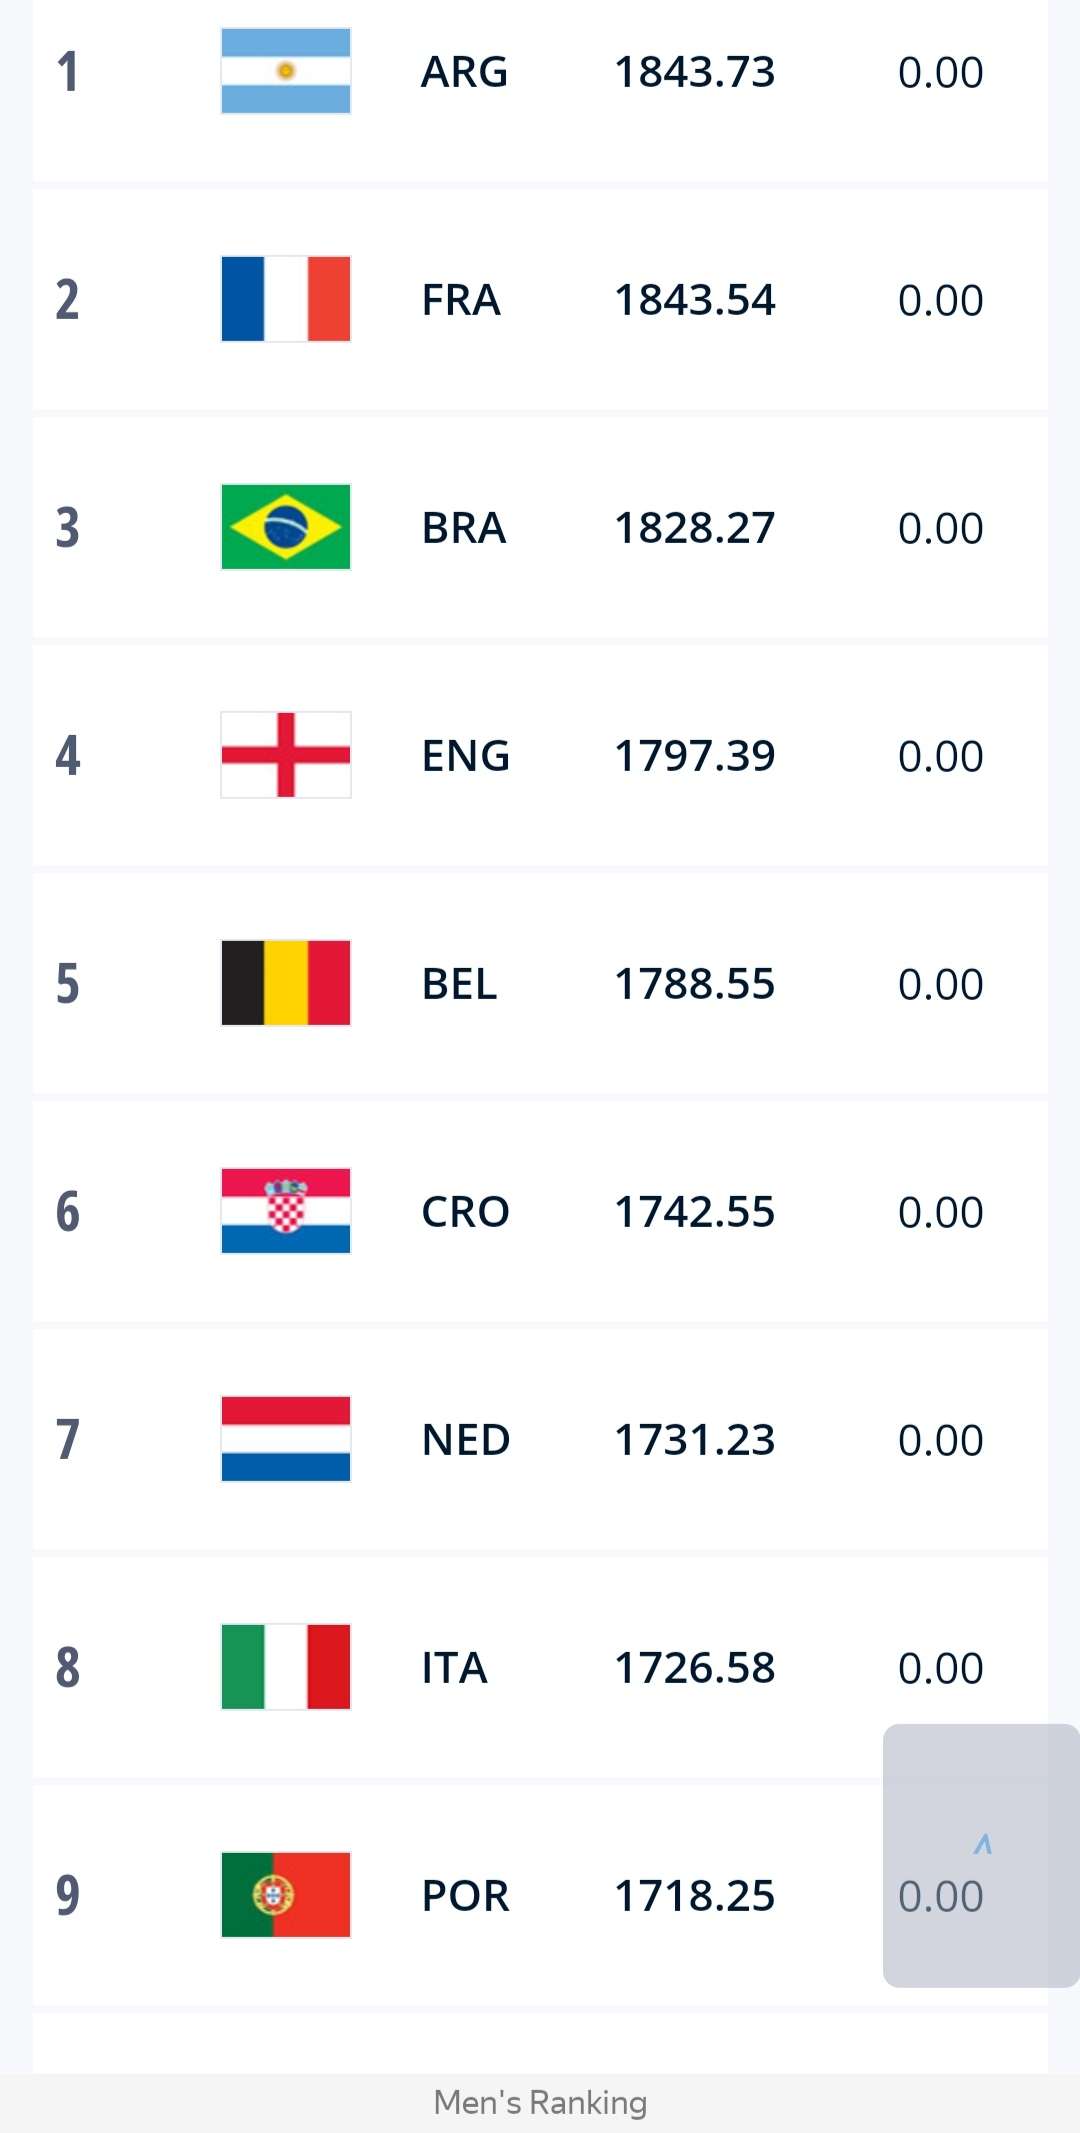Click Belgium's 1788.55 points value
Viewport: 1080px width, 2133px height.
click(694, 984)
